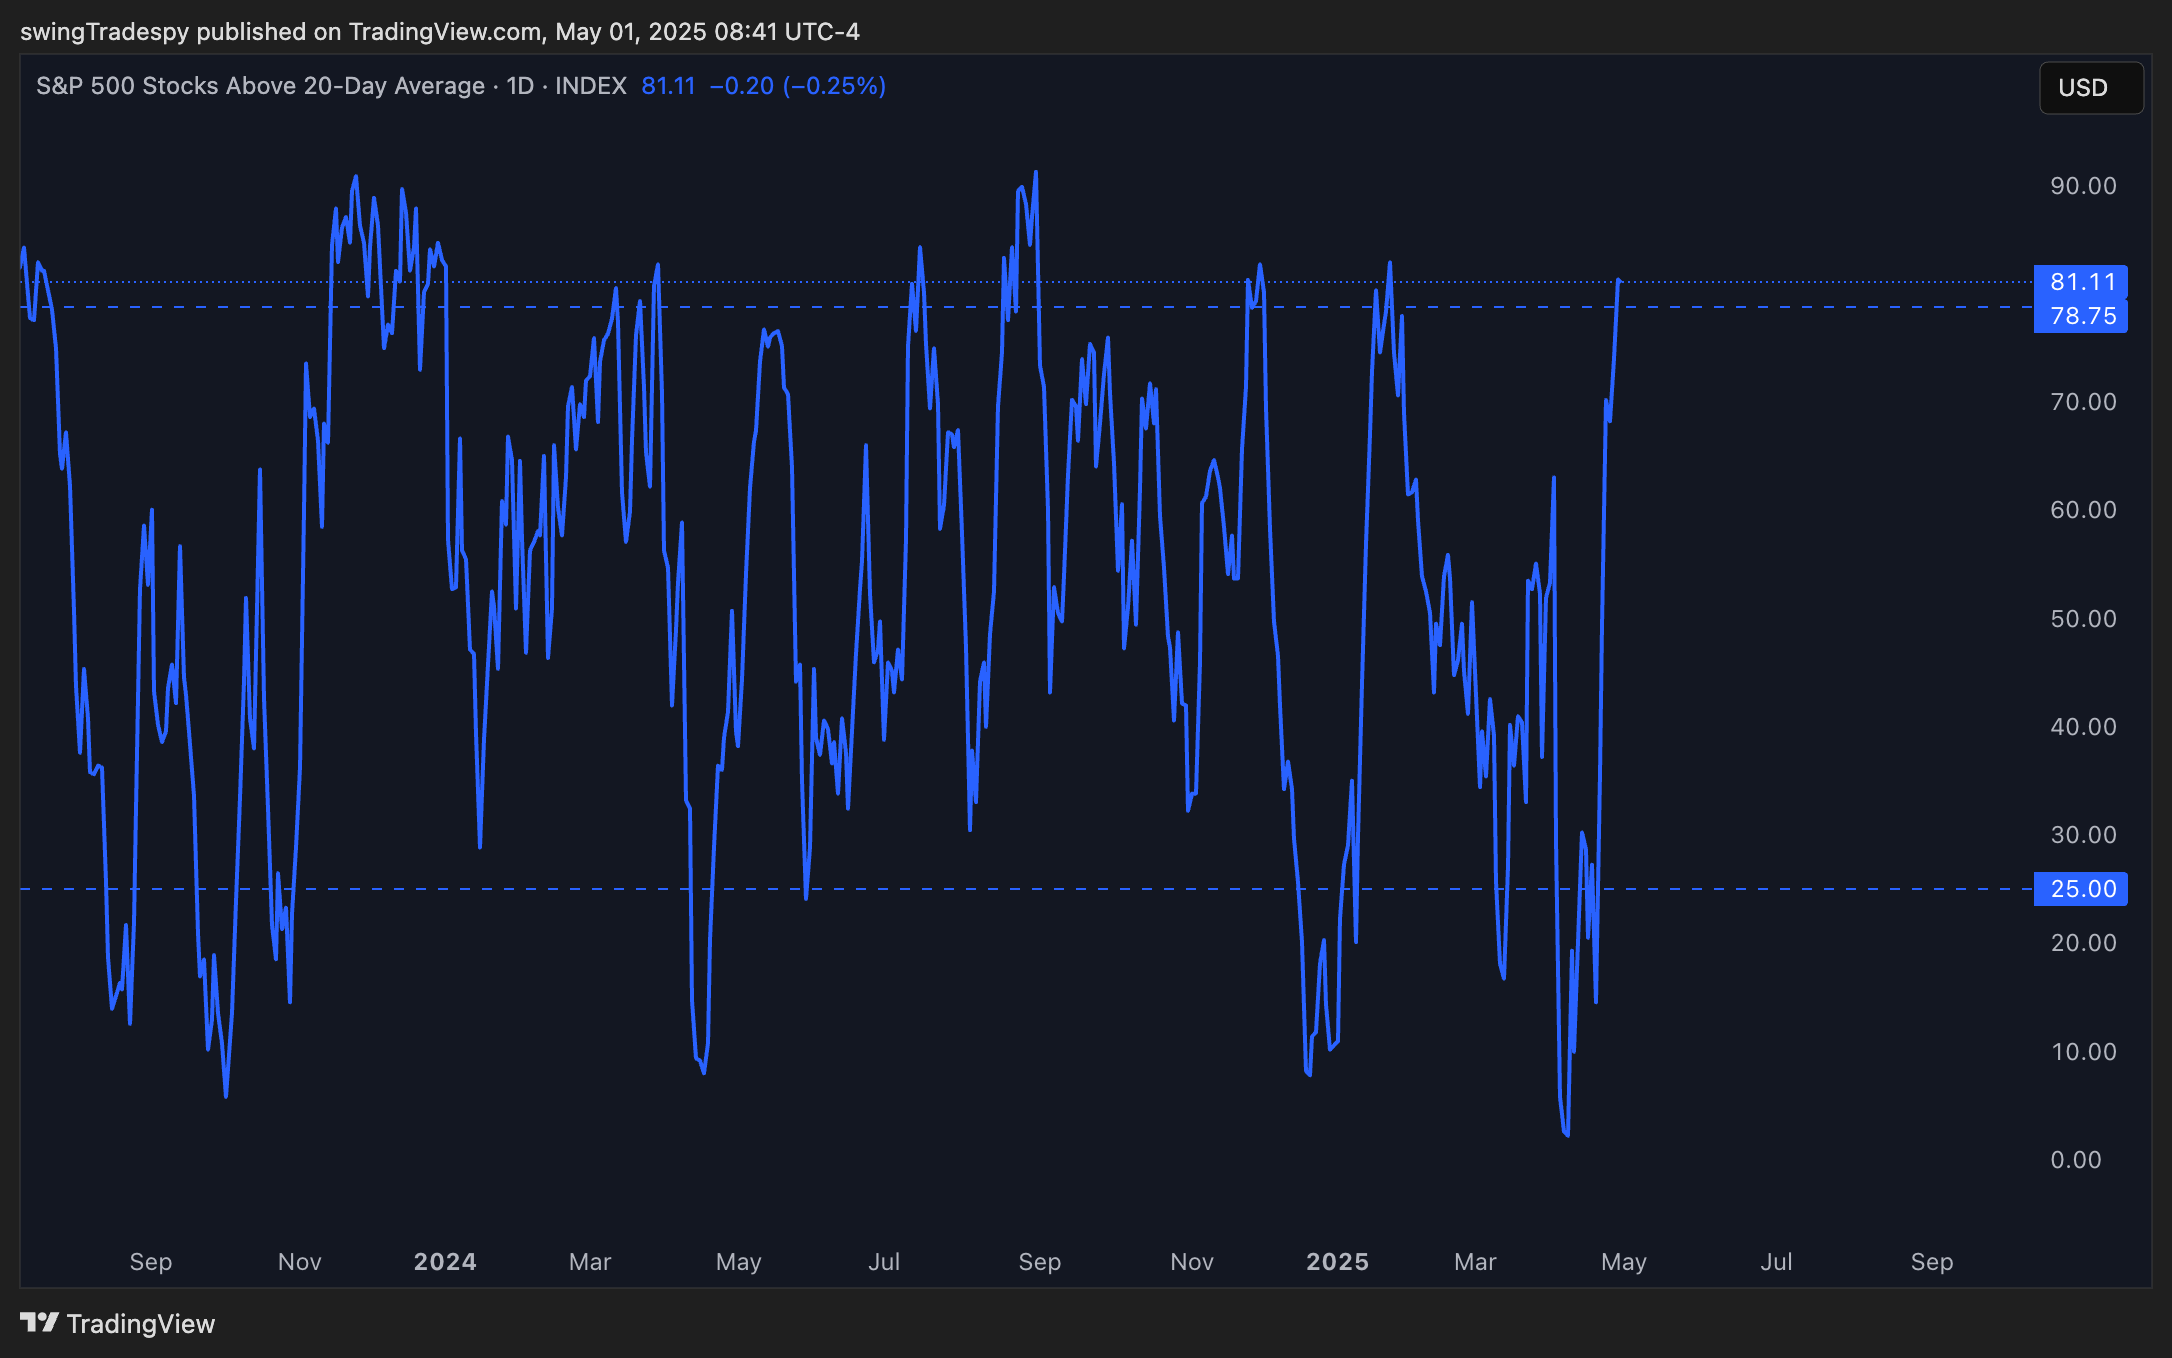Click the 10.00 price axis label
Screen dimensions: 2172x1358
pos(2083,1052)
